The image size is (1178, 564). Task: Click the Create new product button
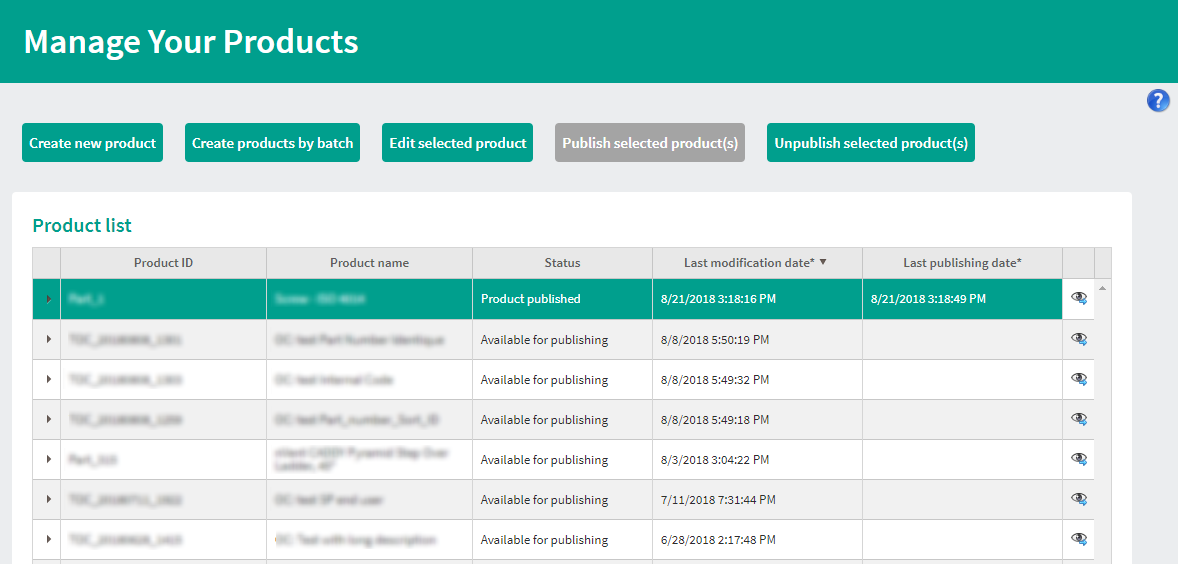(x=92, y=143)
